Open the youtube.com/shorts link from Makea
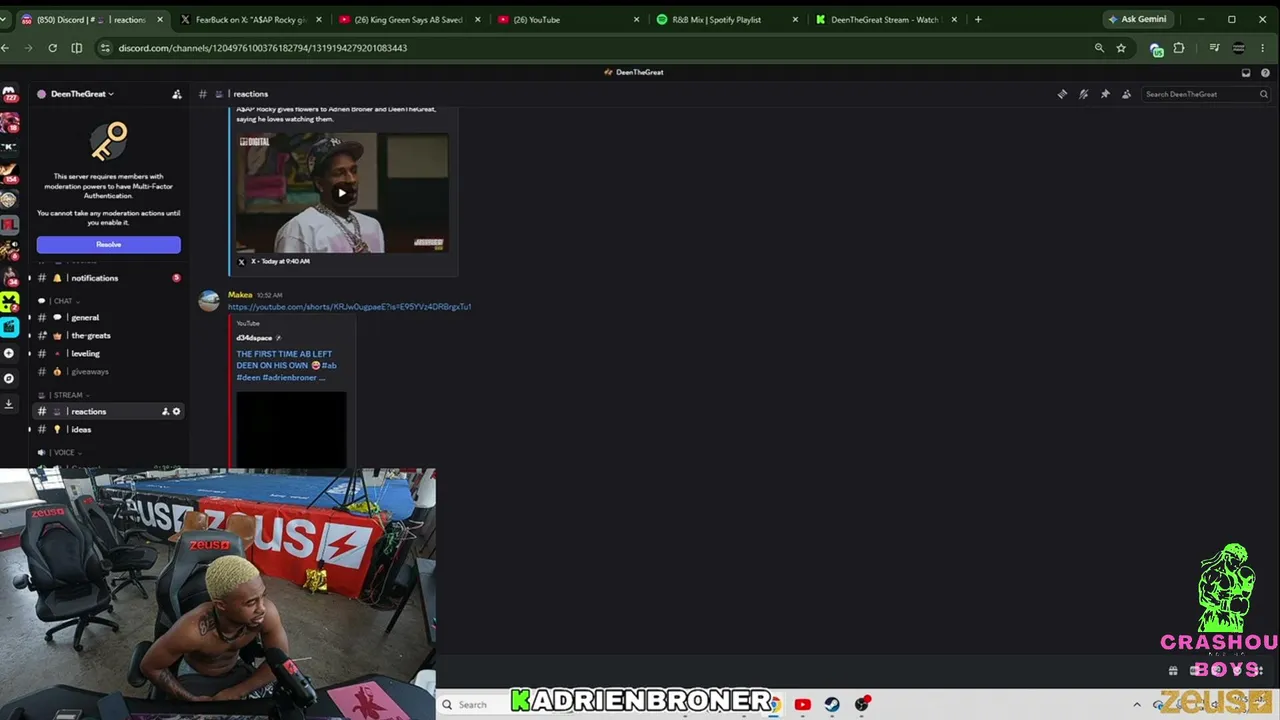This screenshot has height=720, width=1280. (x=349, y=307)
